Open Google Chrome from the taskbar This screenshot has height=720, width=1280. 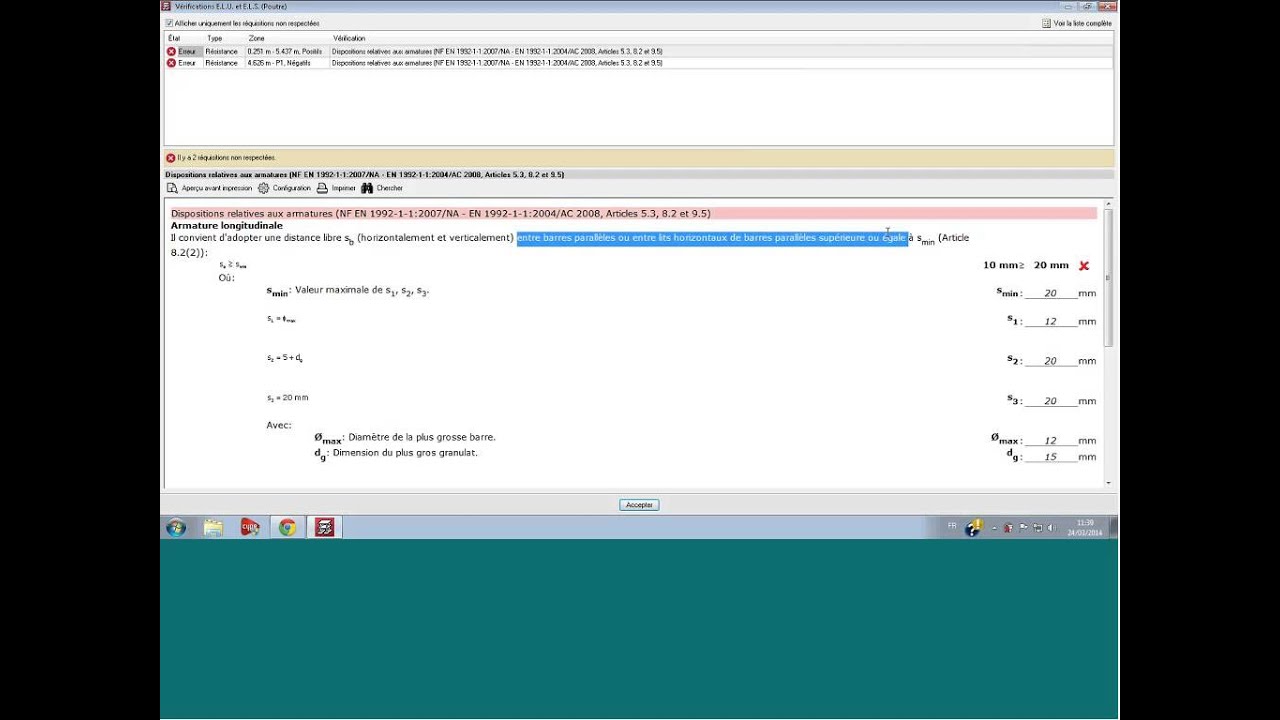click(287, 527)
